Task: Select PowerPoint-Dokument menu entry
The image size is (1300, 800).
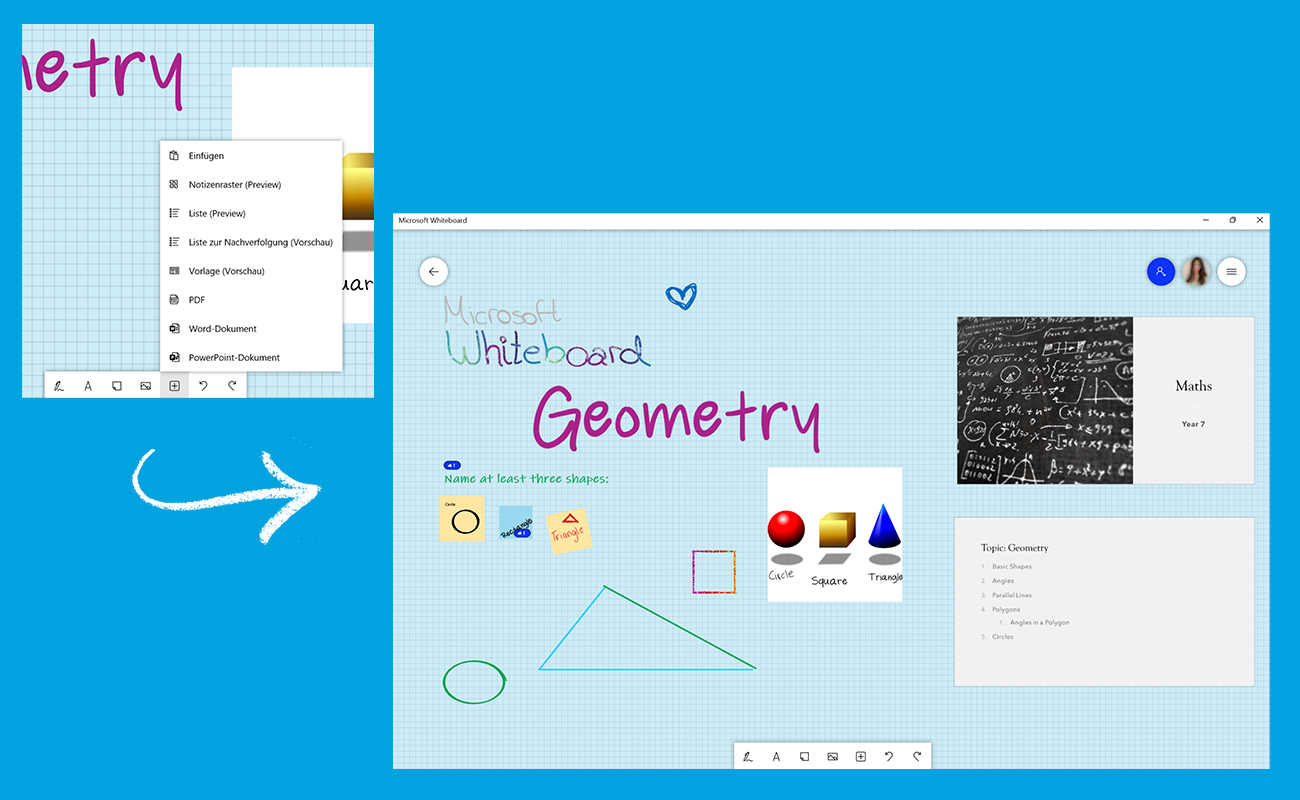Action: click(251, 357)
